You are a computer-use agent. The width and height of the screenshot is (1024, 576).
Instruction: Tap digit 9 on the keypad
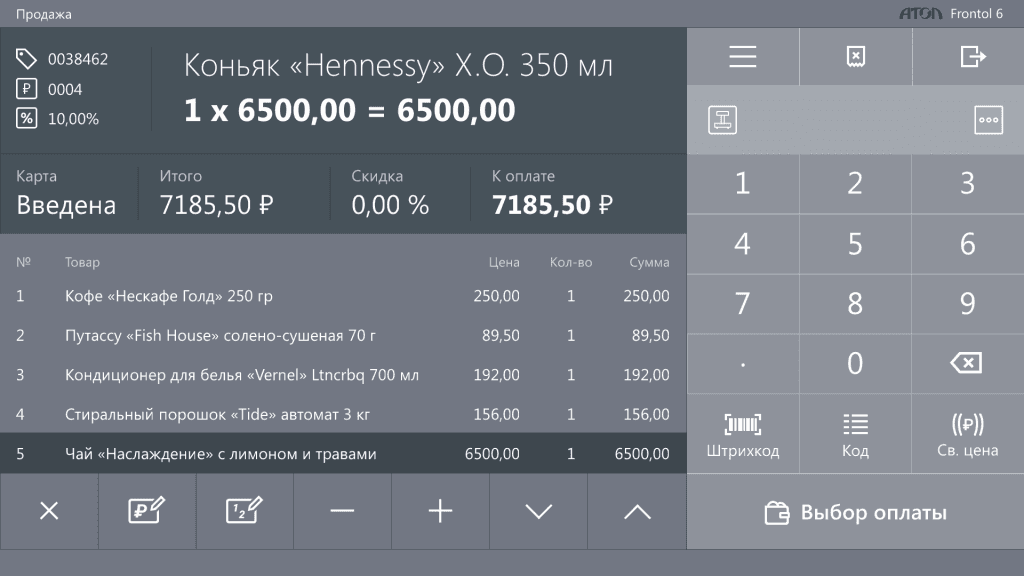968,304
